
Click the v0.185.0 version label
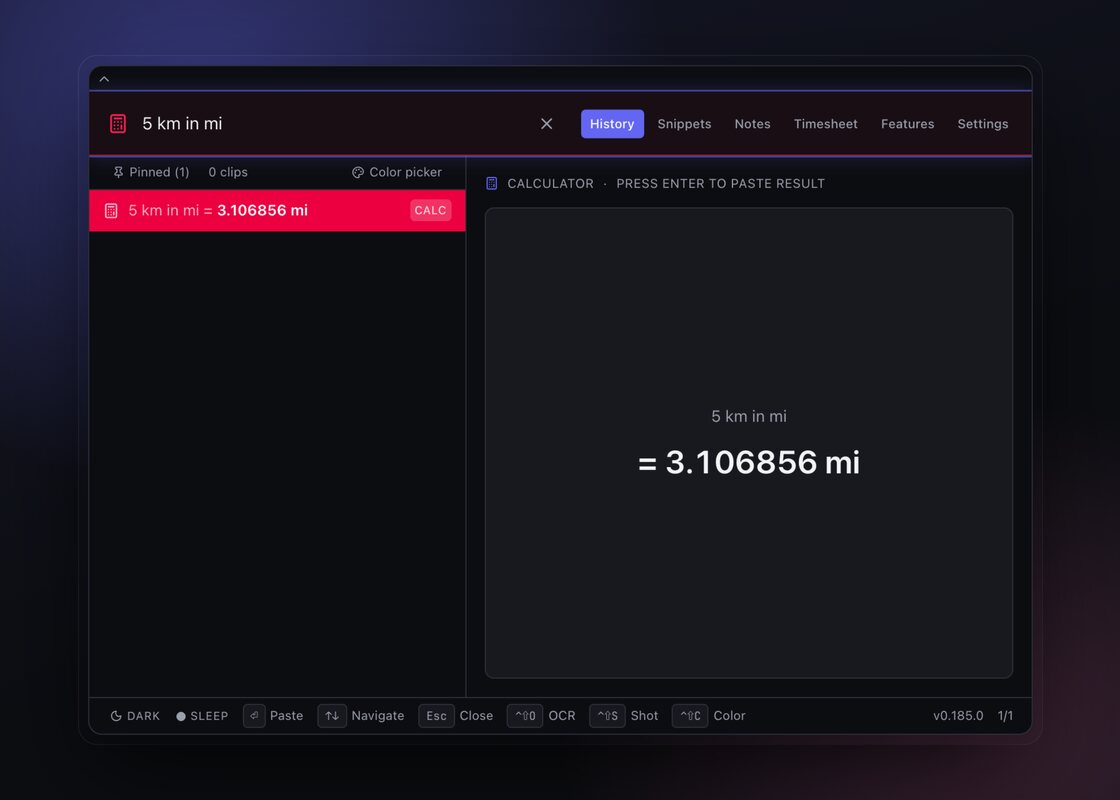958,716
